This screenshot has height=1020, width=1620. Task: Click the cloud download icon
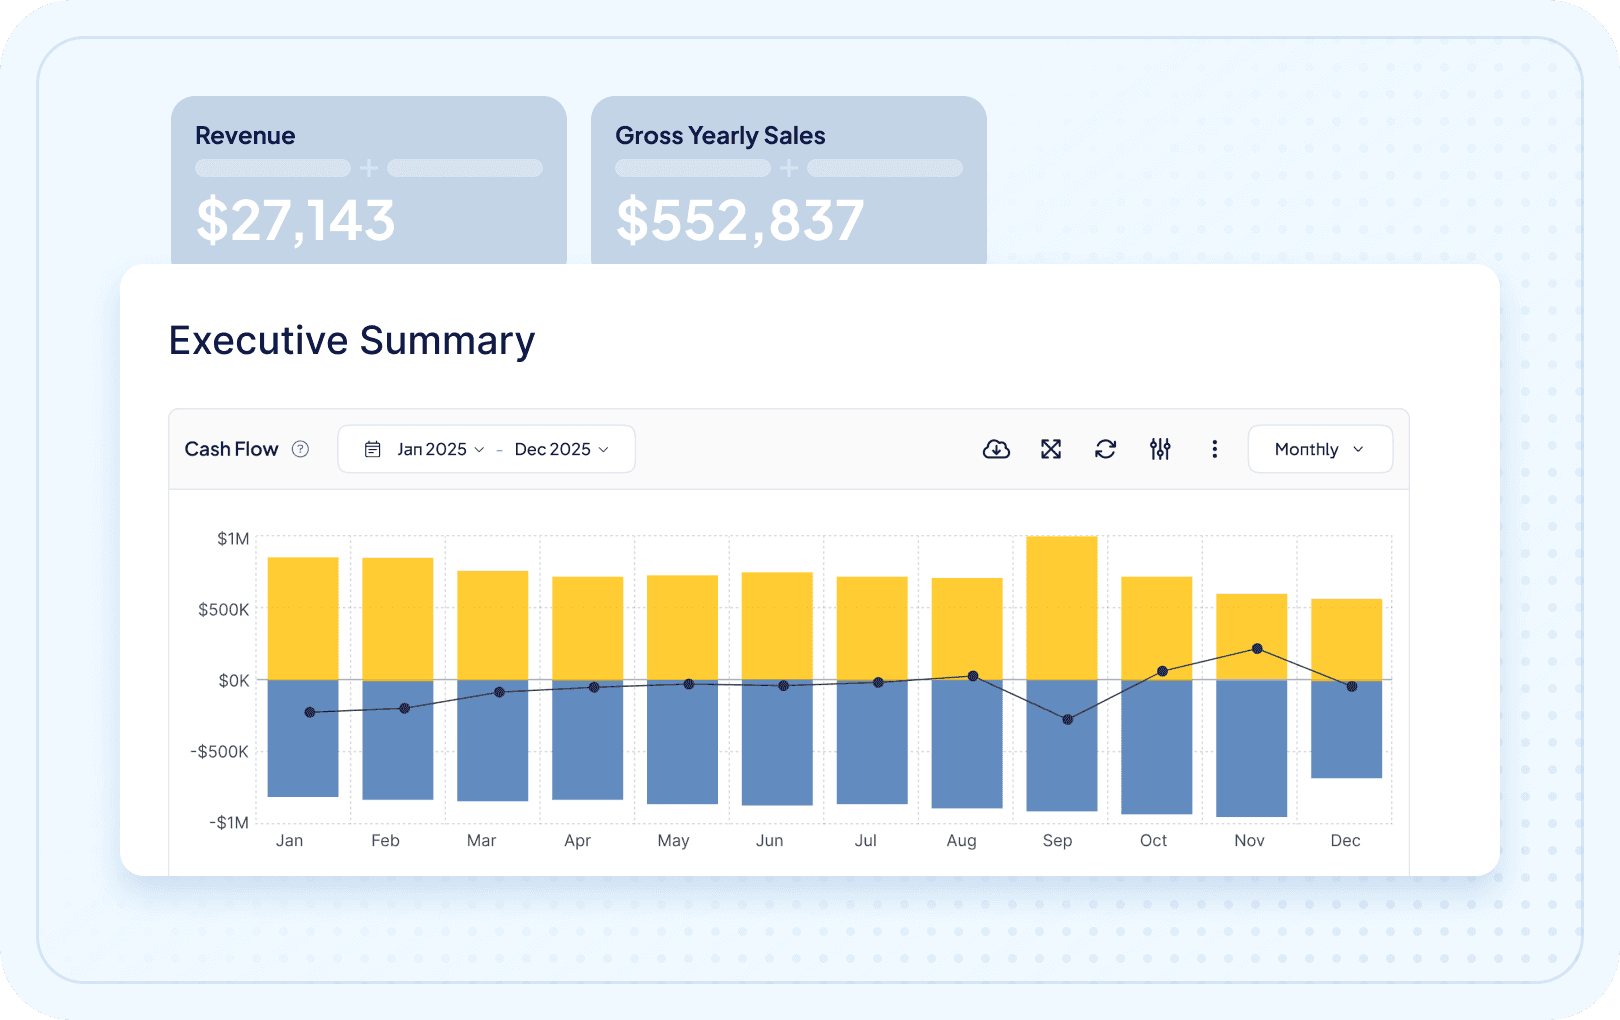(996, 449)
